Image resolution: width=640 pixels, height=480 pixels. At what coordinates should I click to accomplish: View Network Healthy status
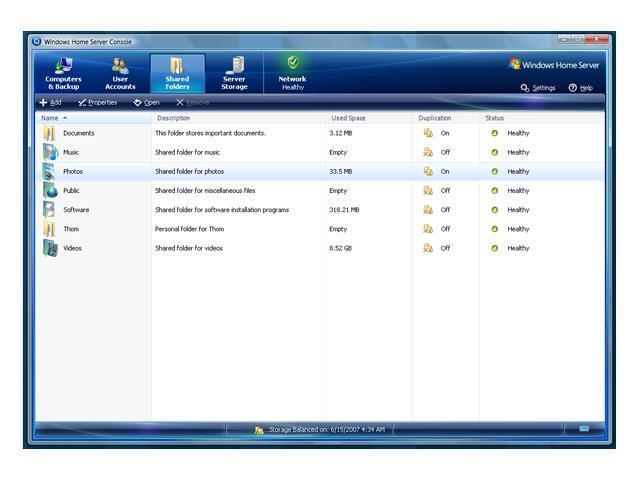pyautogui.click(x=292, y=73)
